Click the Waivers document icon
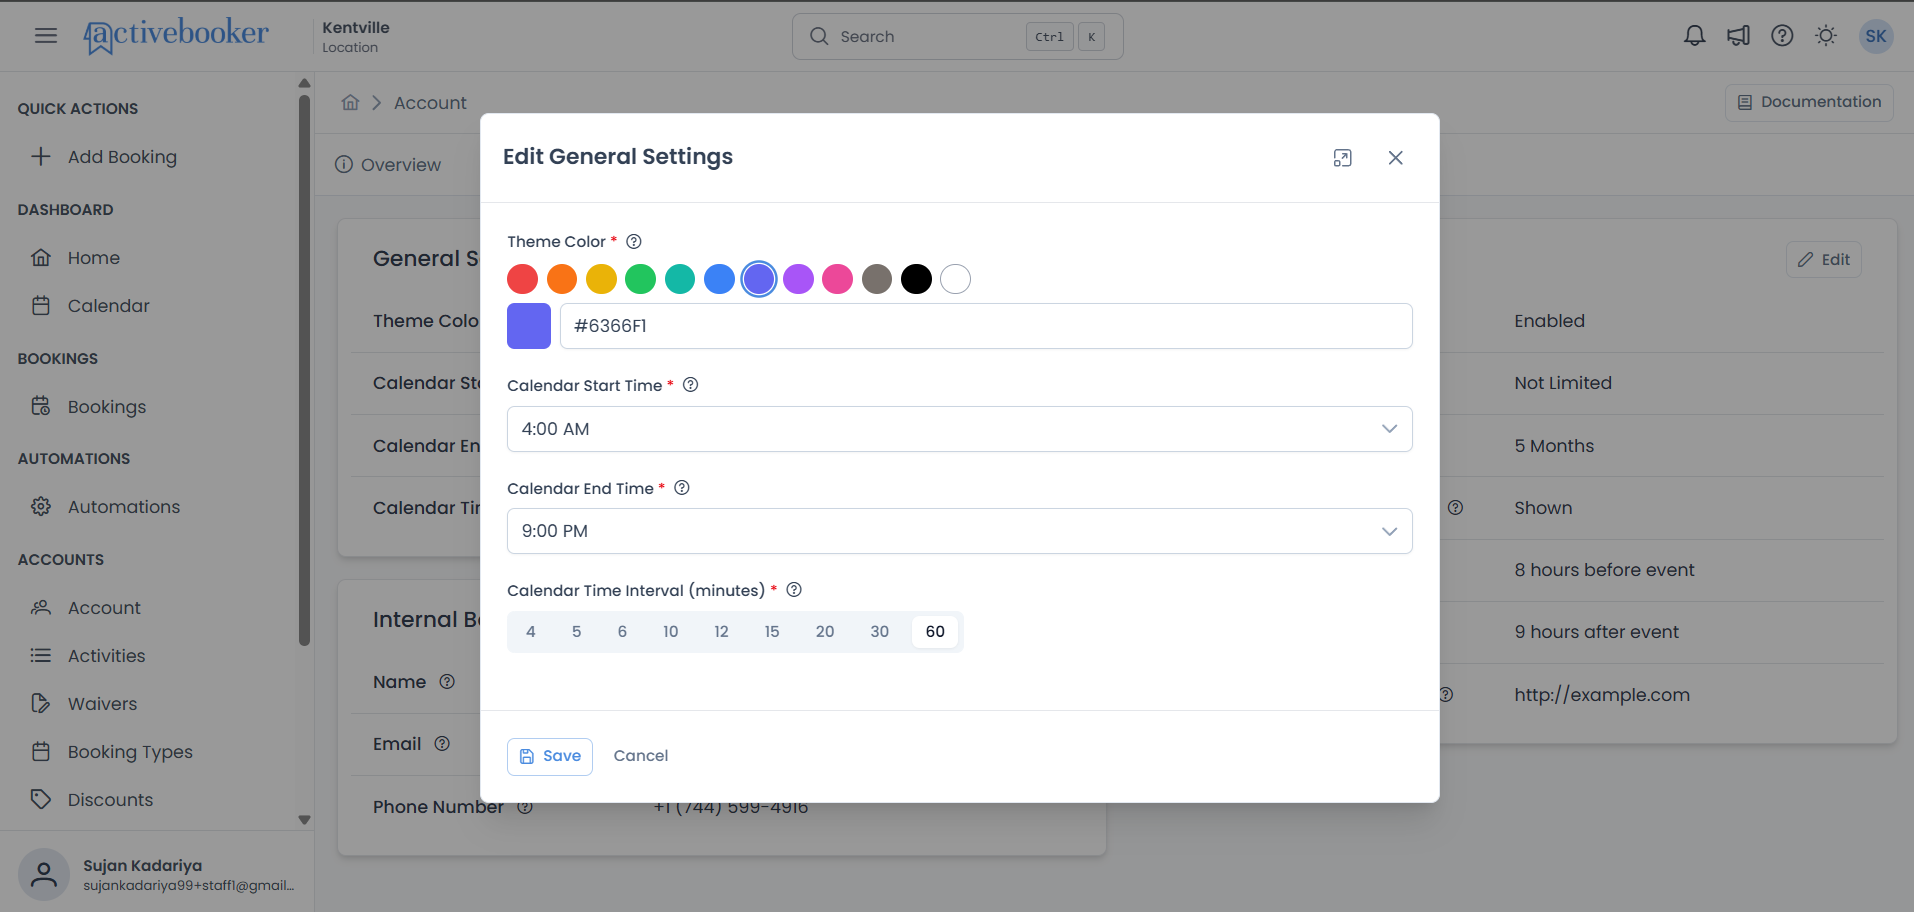1914x912 pixels. [x=41, y=703]
